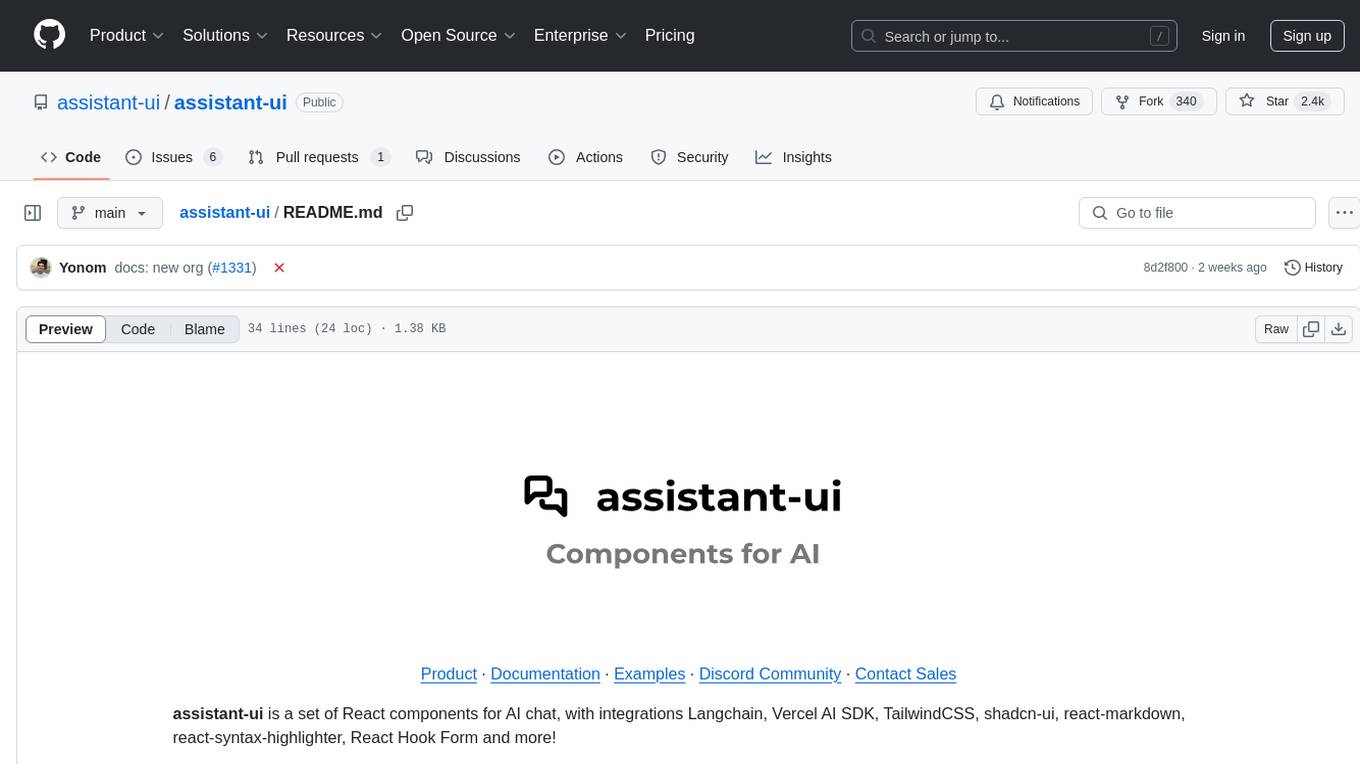Copy raw file contents
The height and width of the screenshot is (764, 1360).
pyautogui.click(x=1311, y=329)
